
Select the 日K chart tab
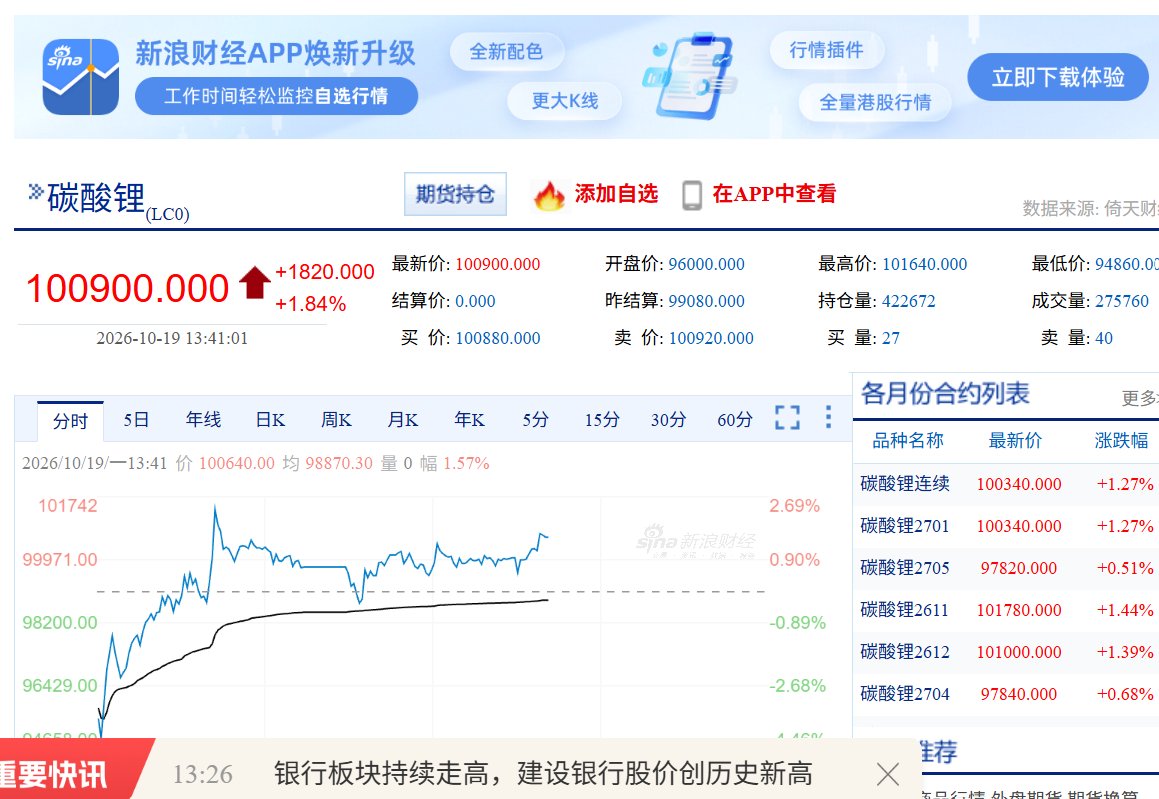270,420
